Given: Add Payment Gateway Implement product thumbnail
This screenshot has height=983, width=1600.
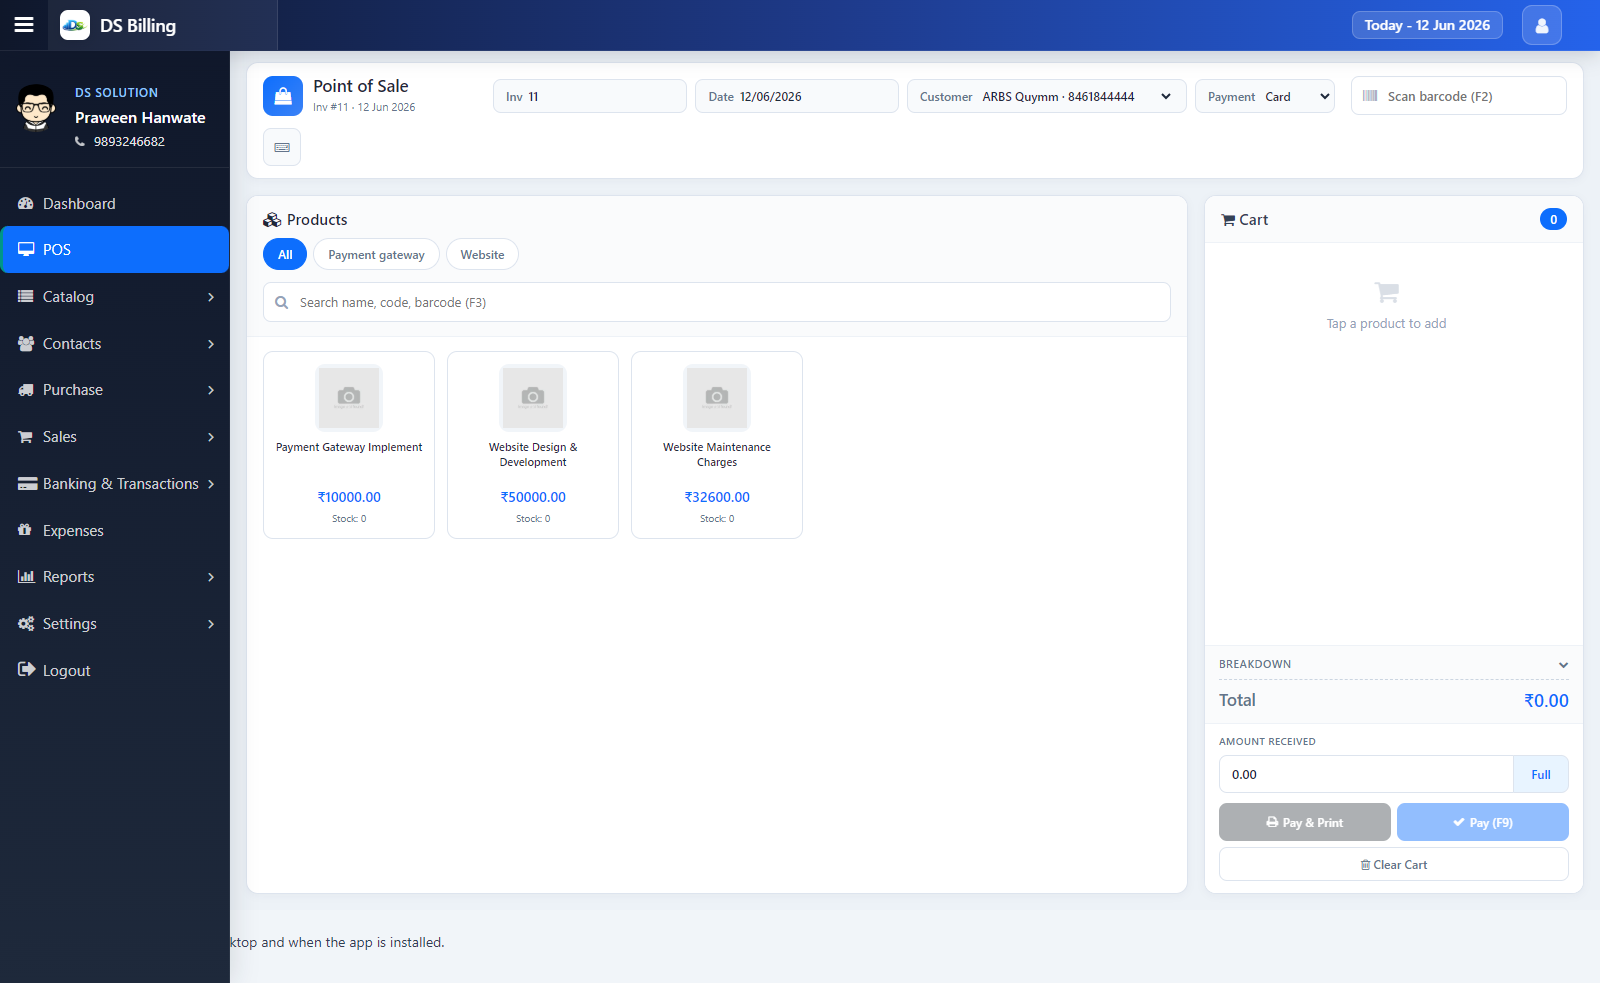Looking at the screenshot, I should click(349, 397).
